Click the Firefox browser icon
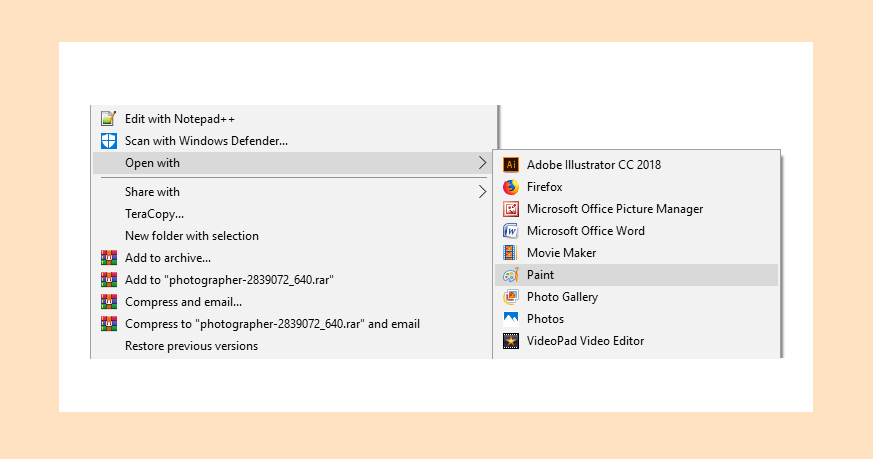 tap(511, 187)
